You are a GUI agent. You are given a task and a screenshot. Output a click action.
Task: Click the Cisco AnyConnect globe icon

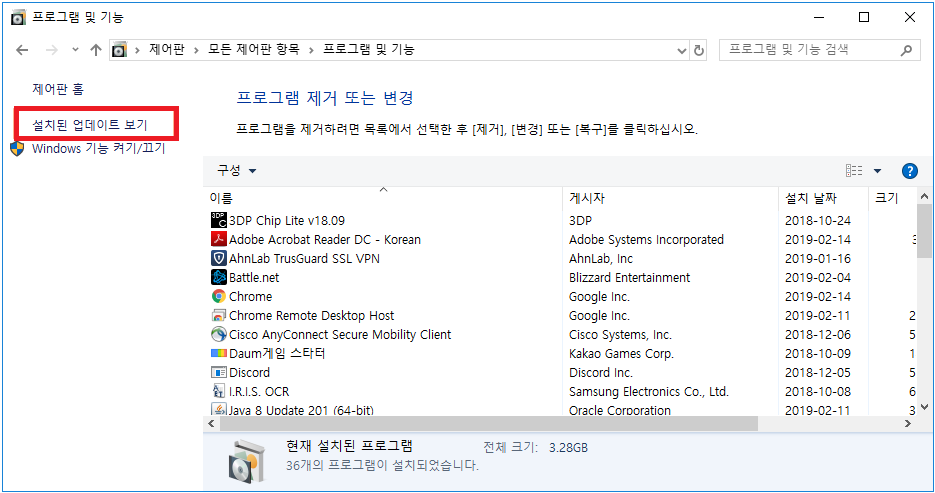click(219, 334)
